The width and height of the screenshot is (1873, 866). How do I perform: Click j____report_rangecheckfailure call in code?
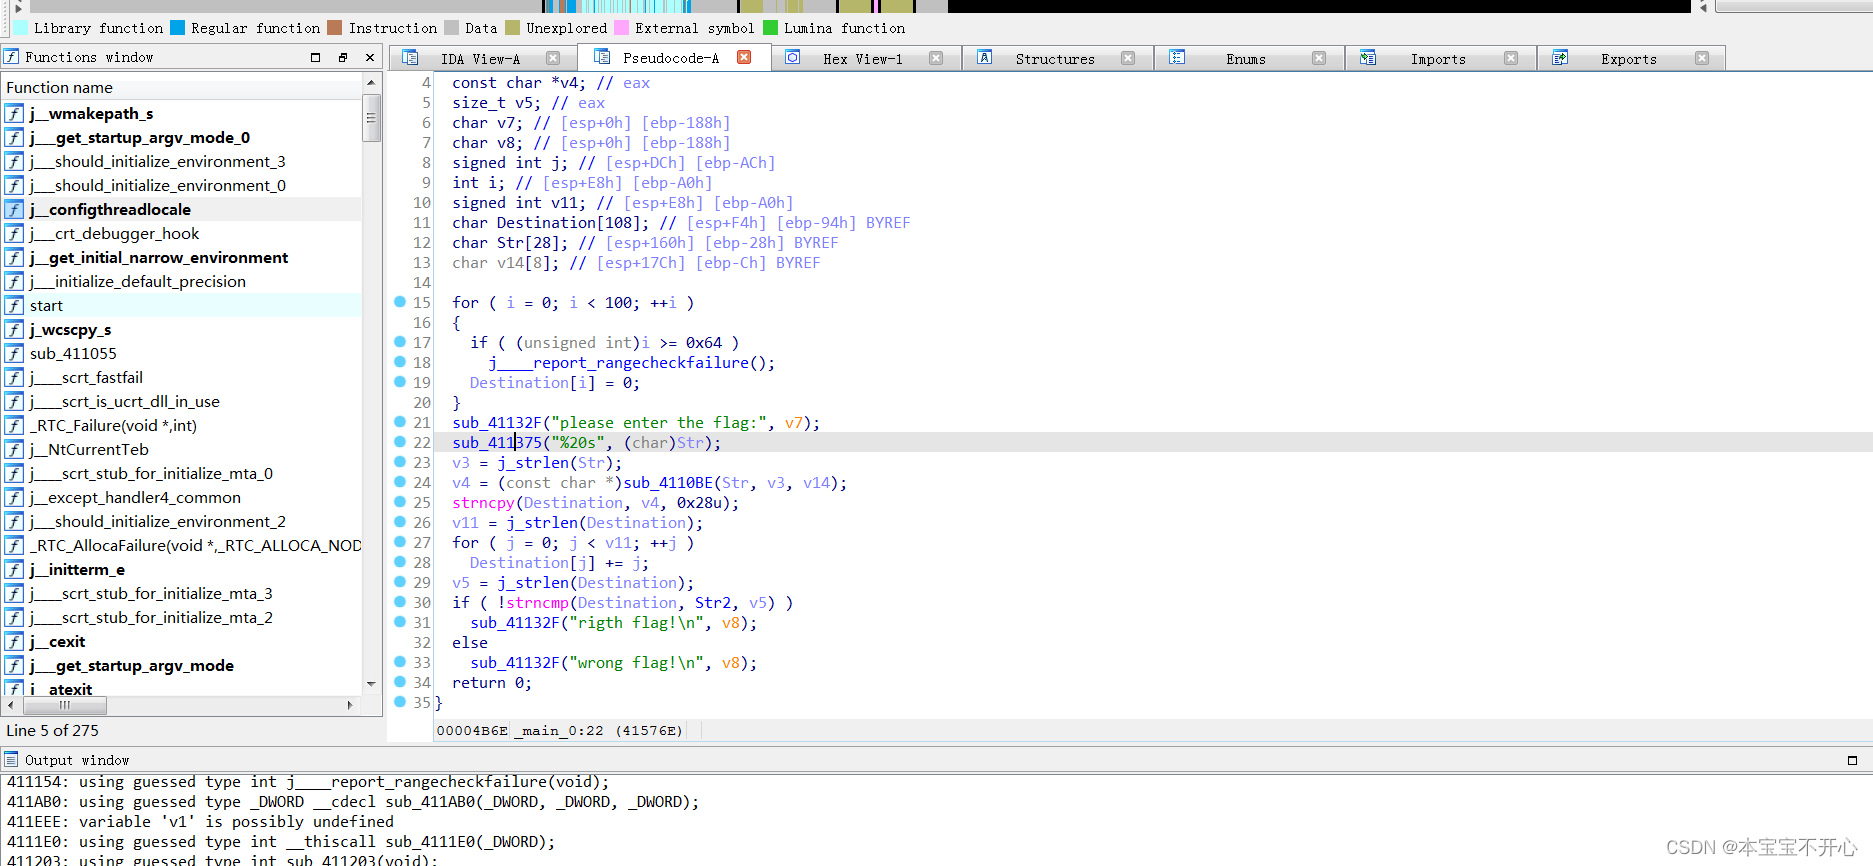coord(618,363)
